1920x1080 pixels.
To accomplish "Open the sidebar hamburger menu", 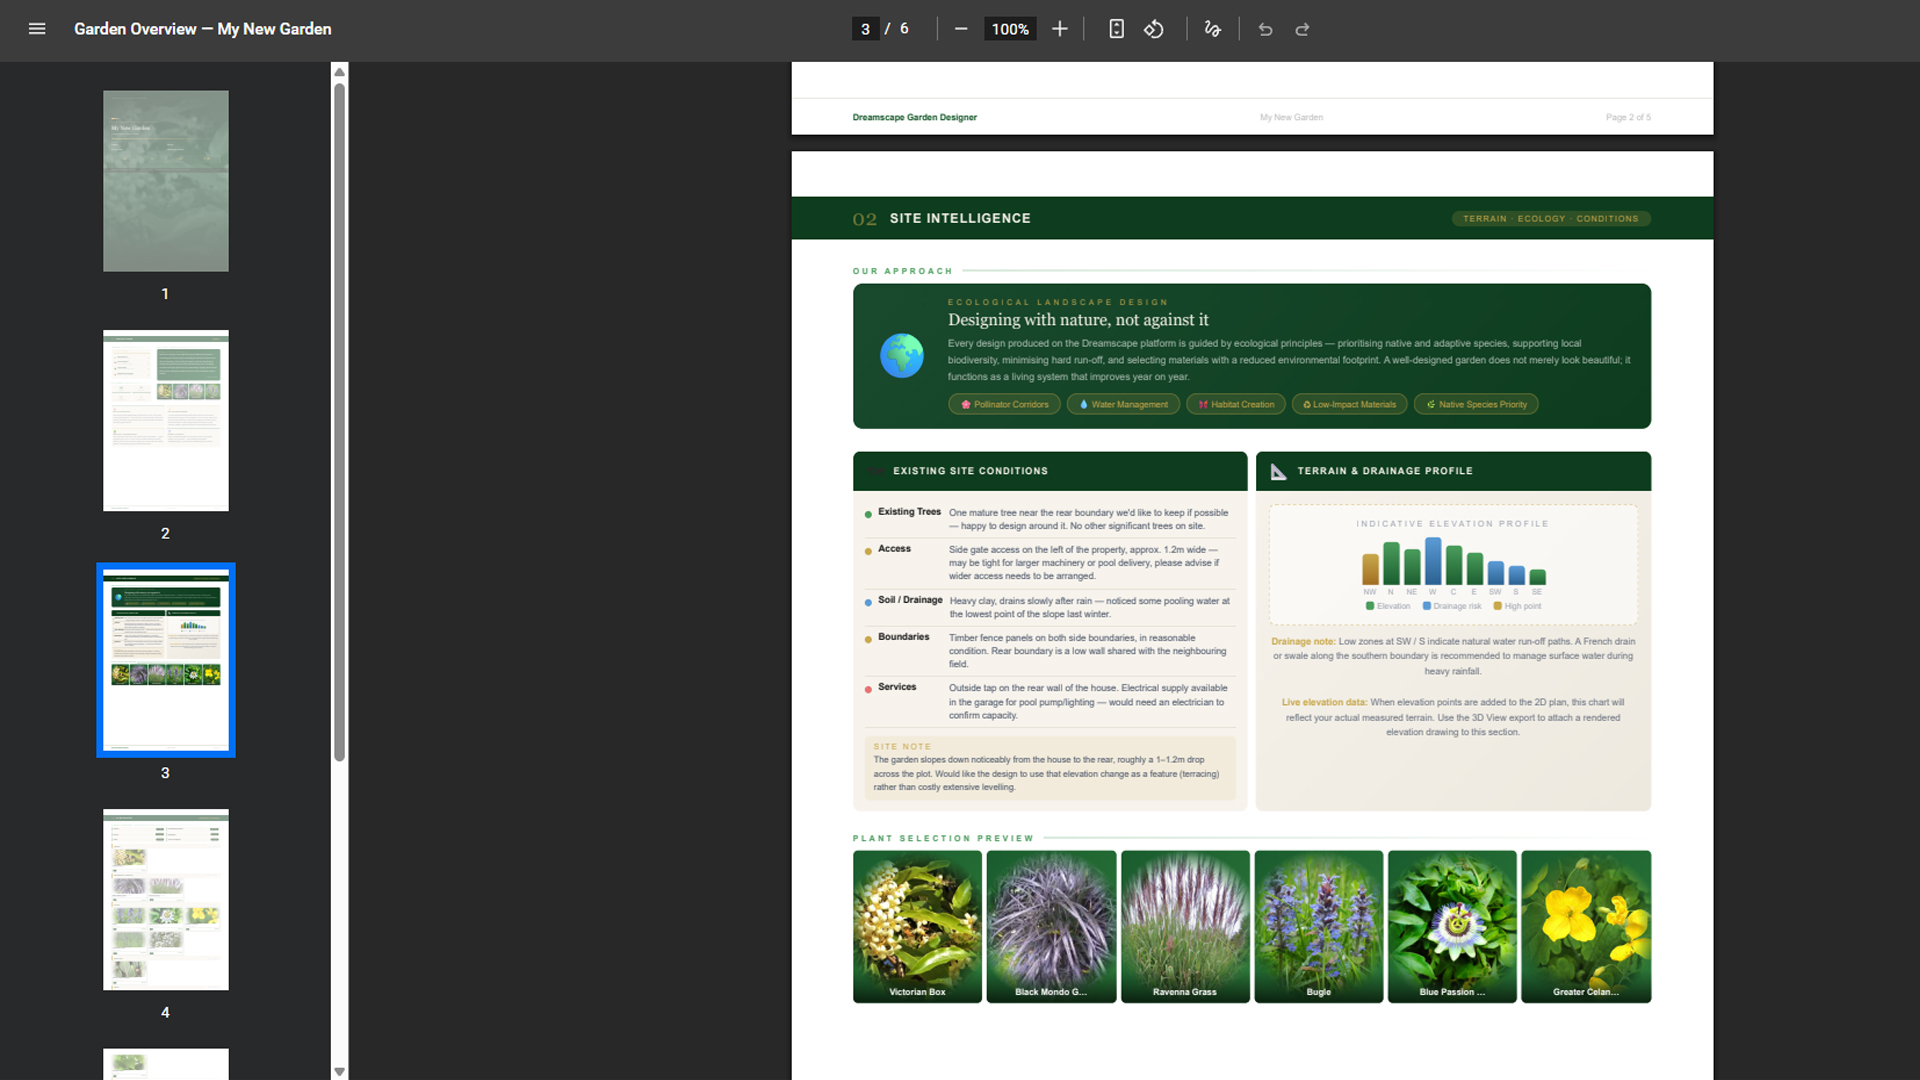I will (37, 29).
